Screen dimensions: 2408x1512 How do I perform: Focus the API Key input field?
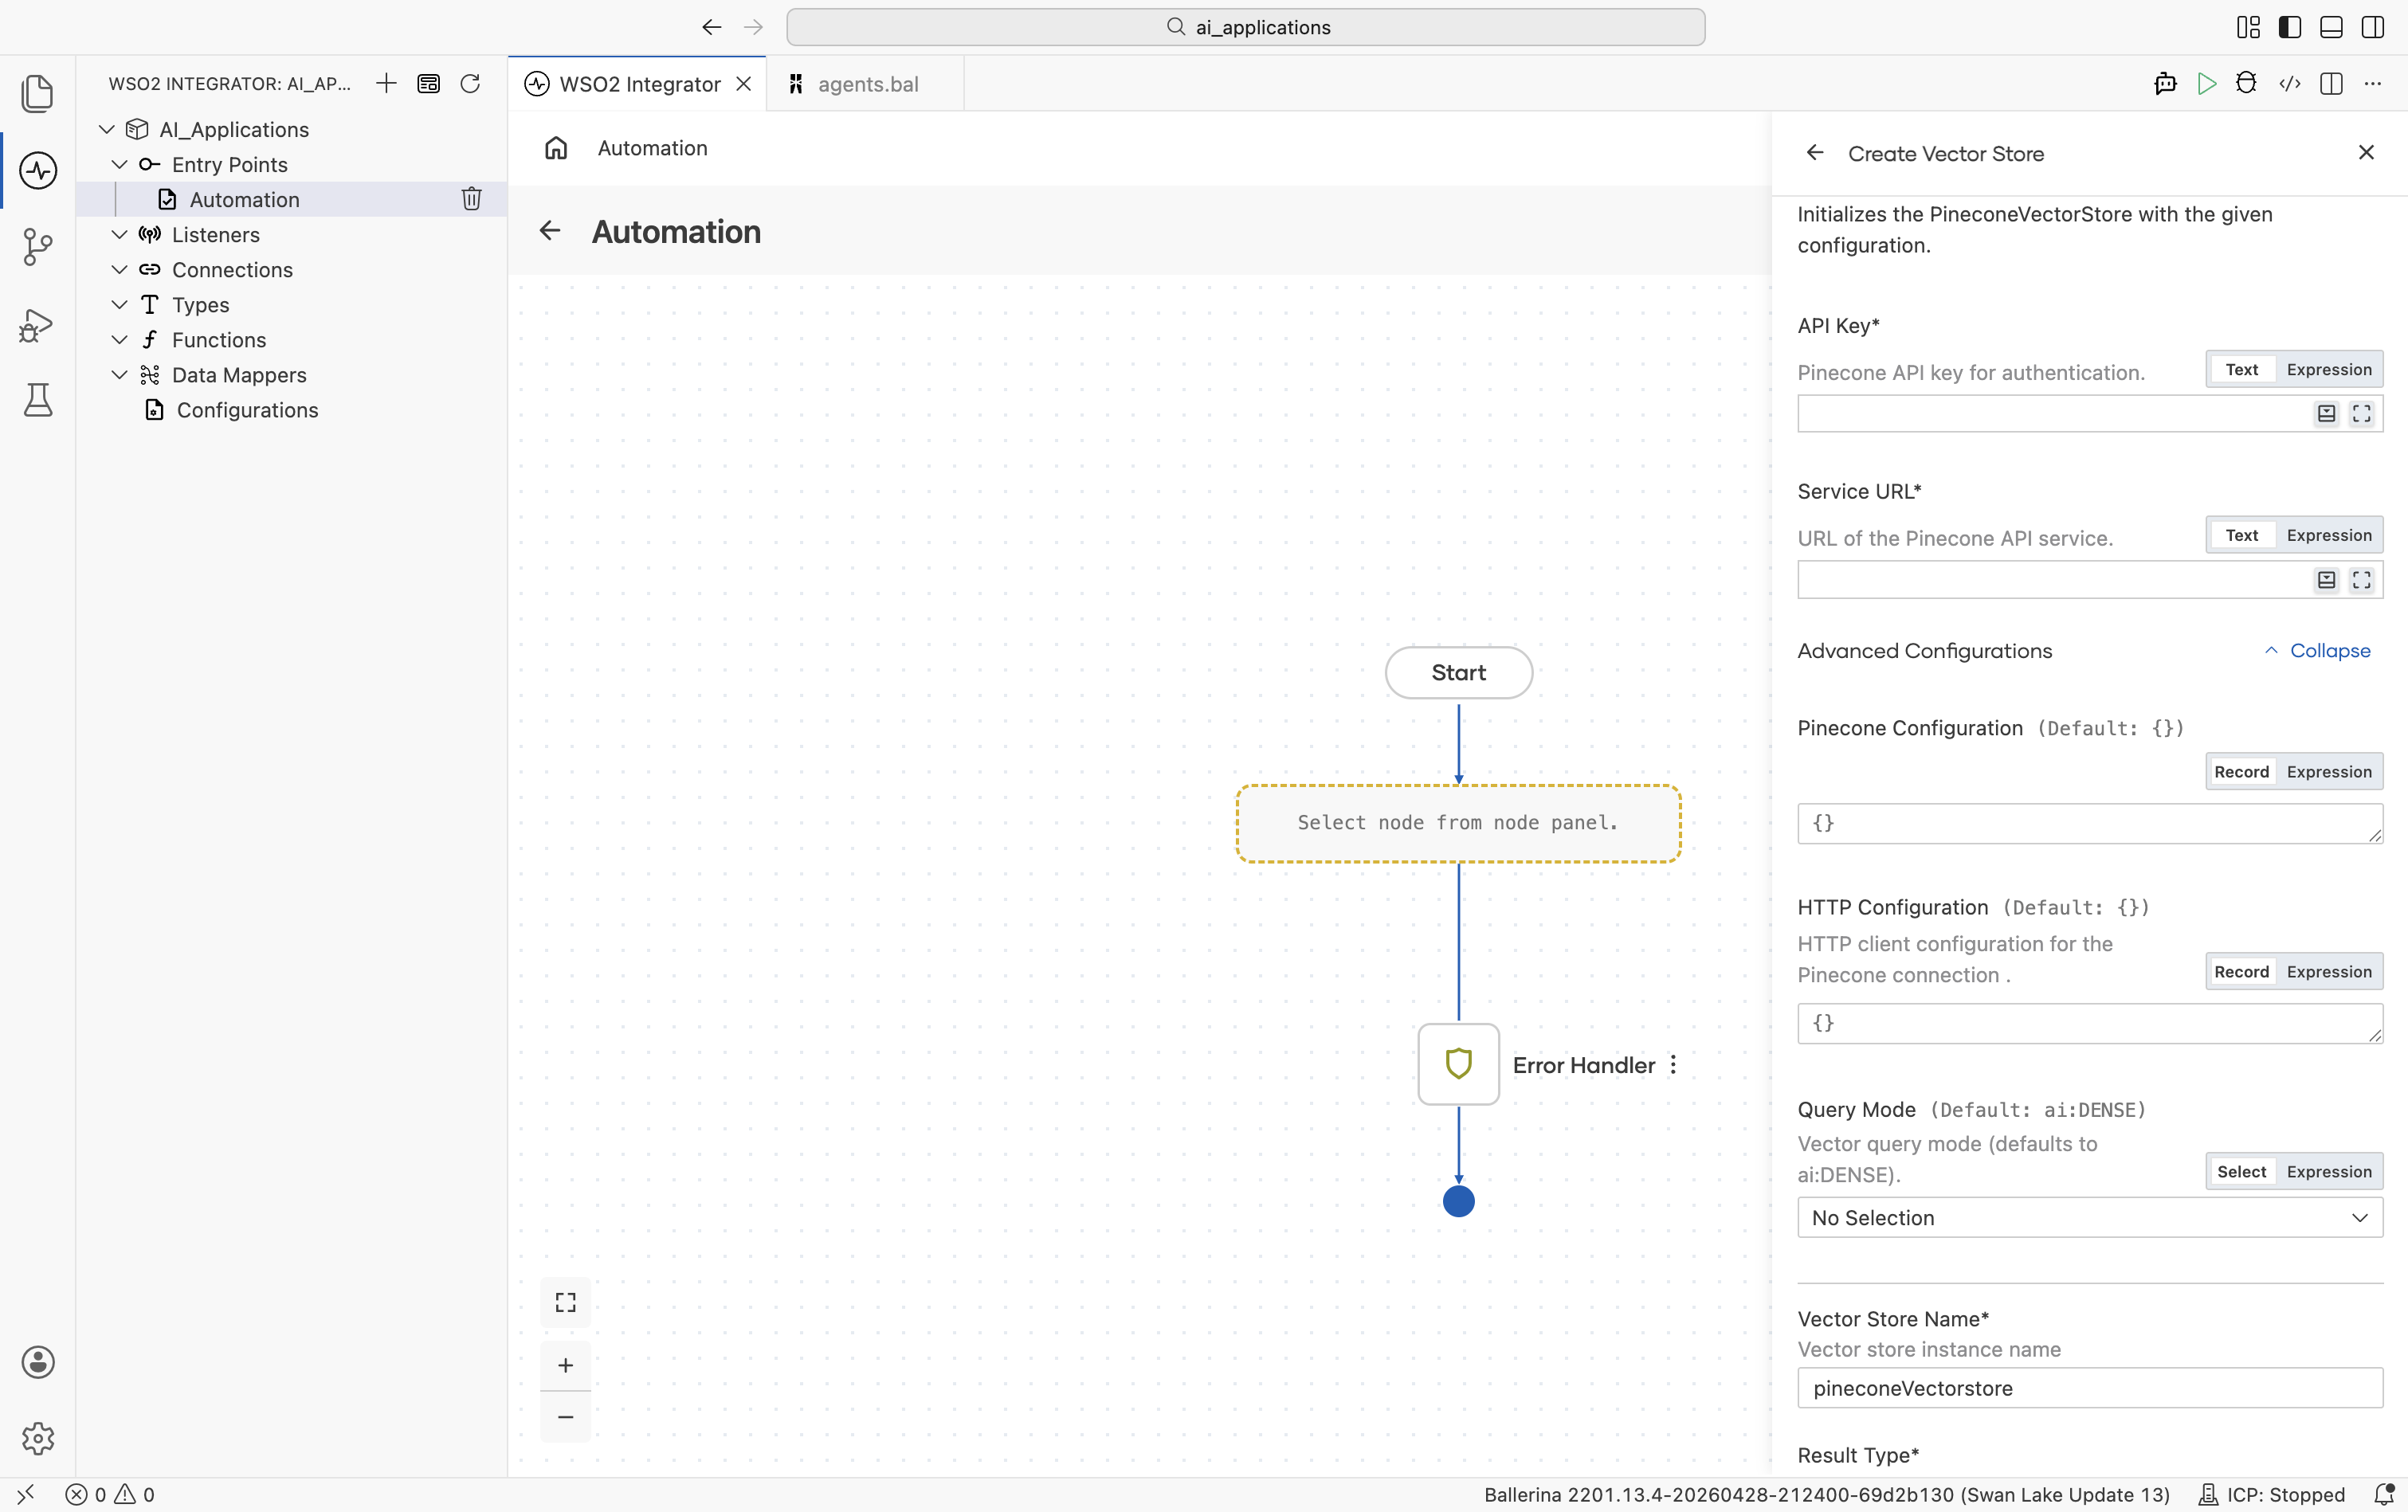tap(2054, 413)
